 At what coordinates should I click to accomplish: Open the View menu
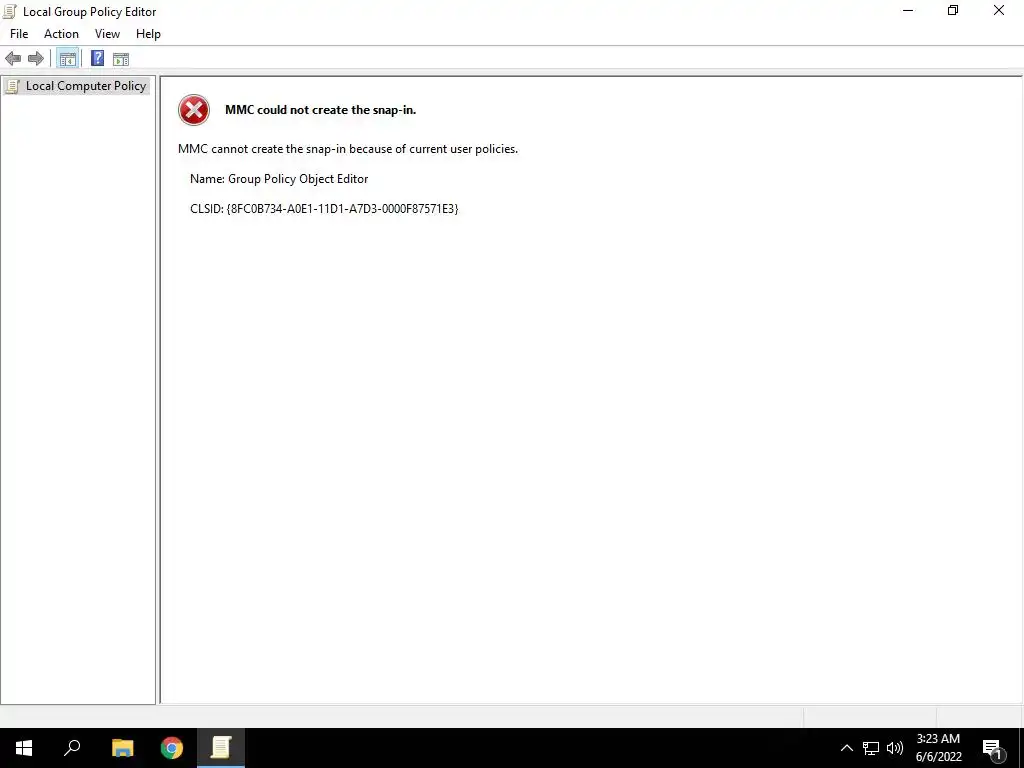(x=107, y=34)
